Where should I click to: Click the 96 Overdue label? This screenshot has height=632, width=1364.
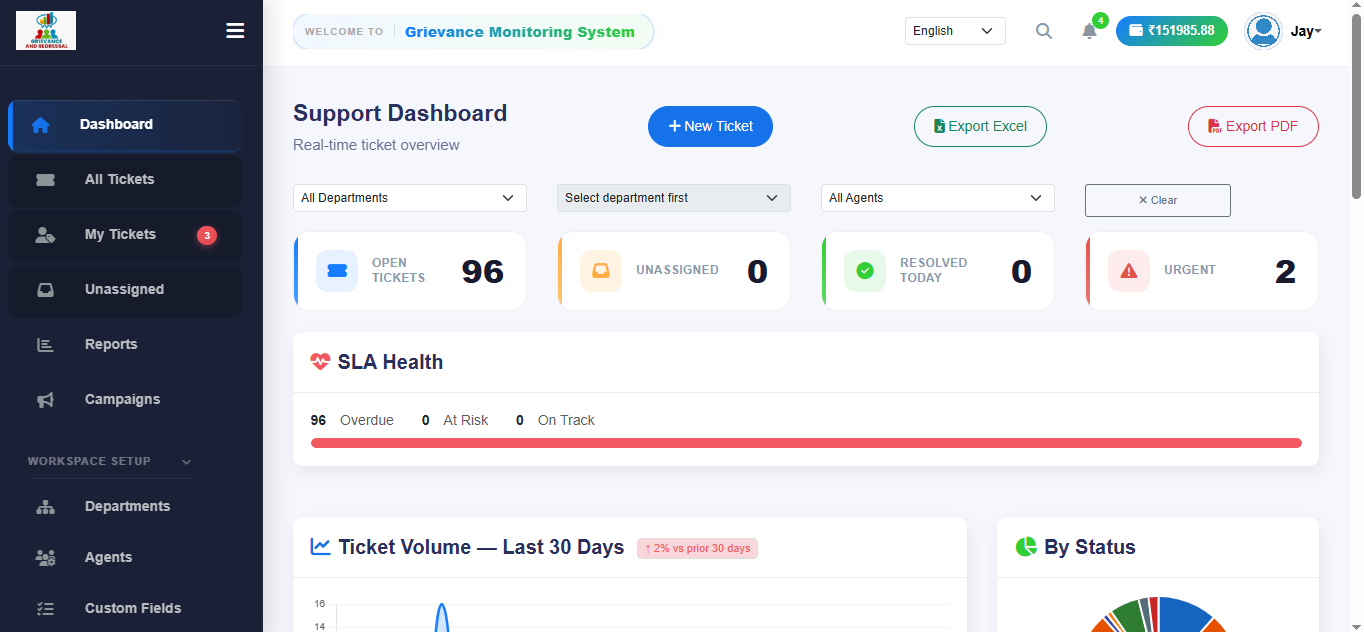(x=352, y=420)
